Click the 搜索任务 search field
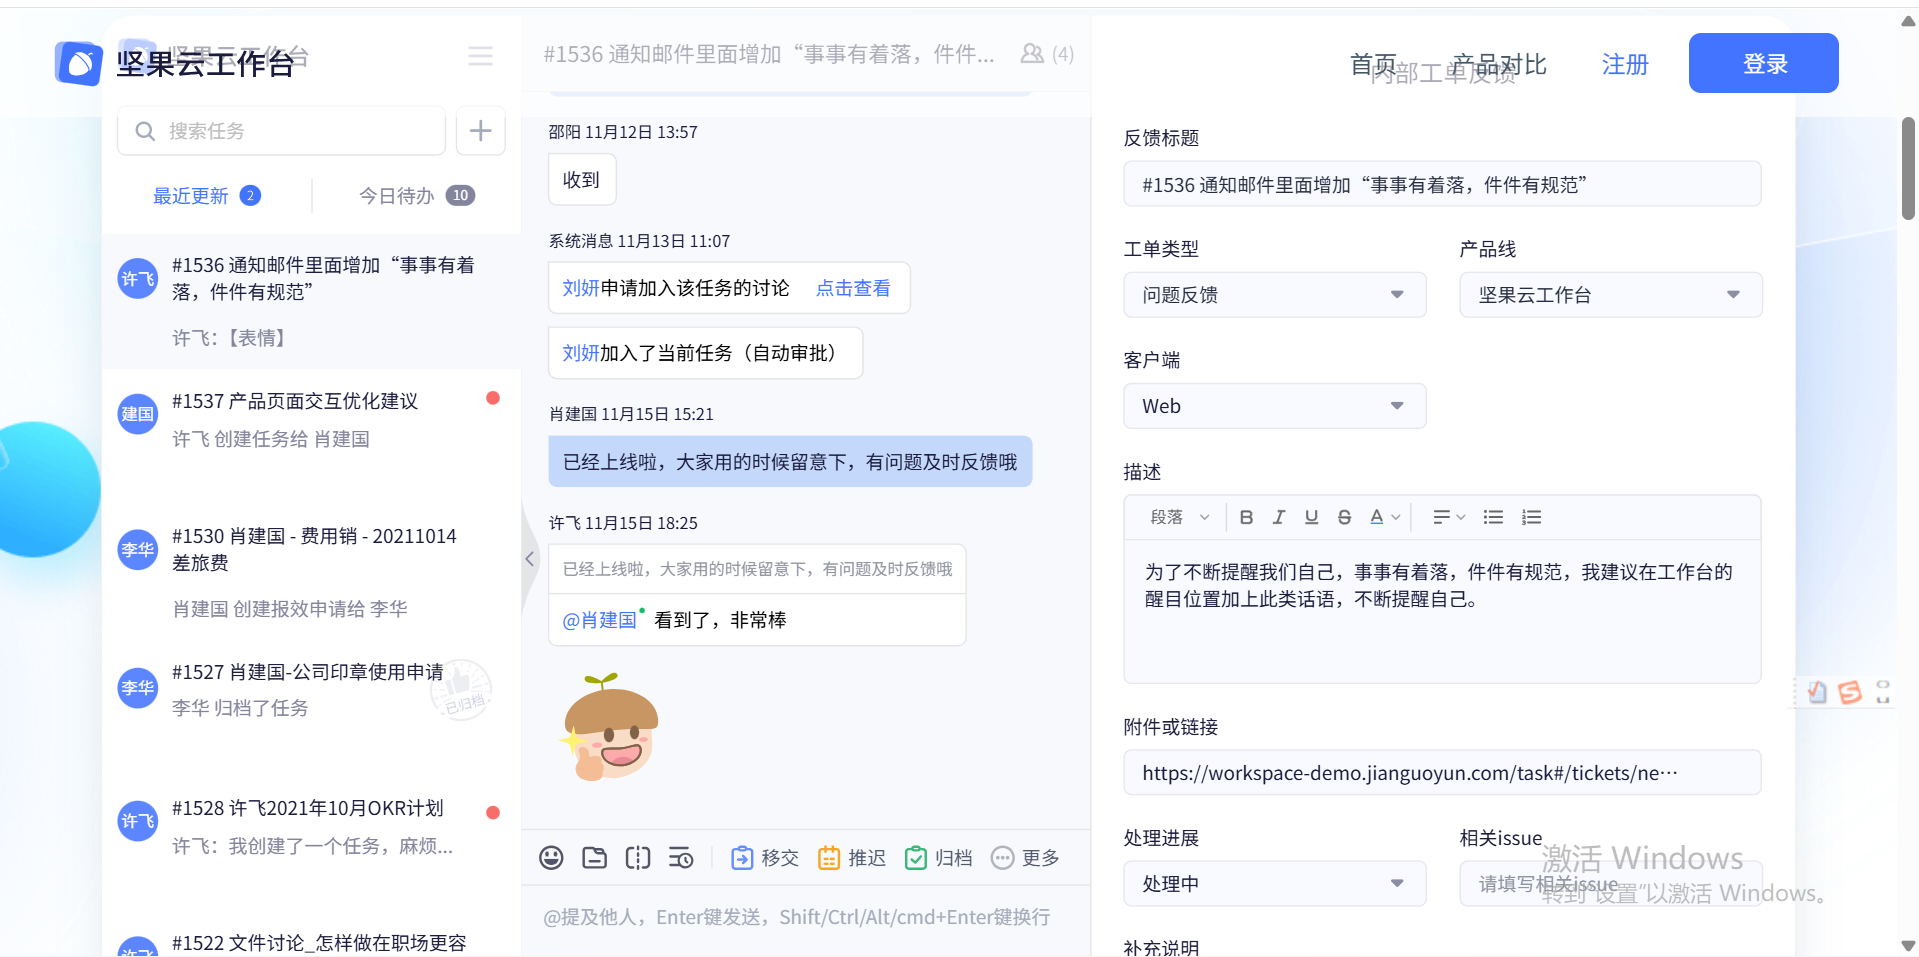The image size is (1919, 957). pos(281,131)
